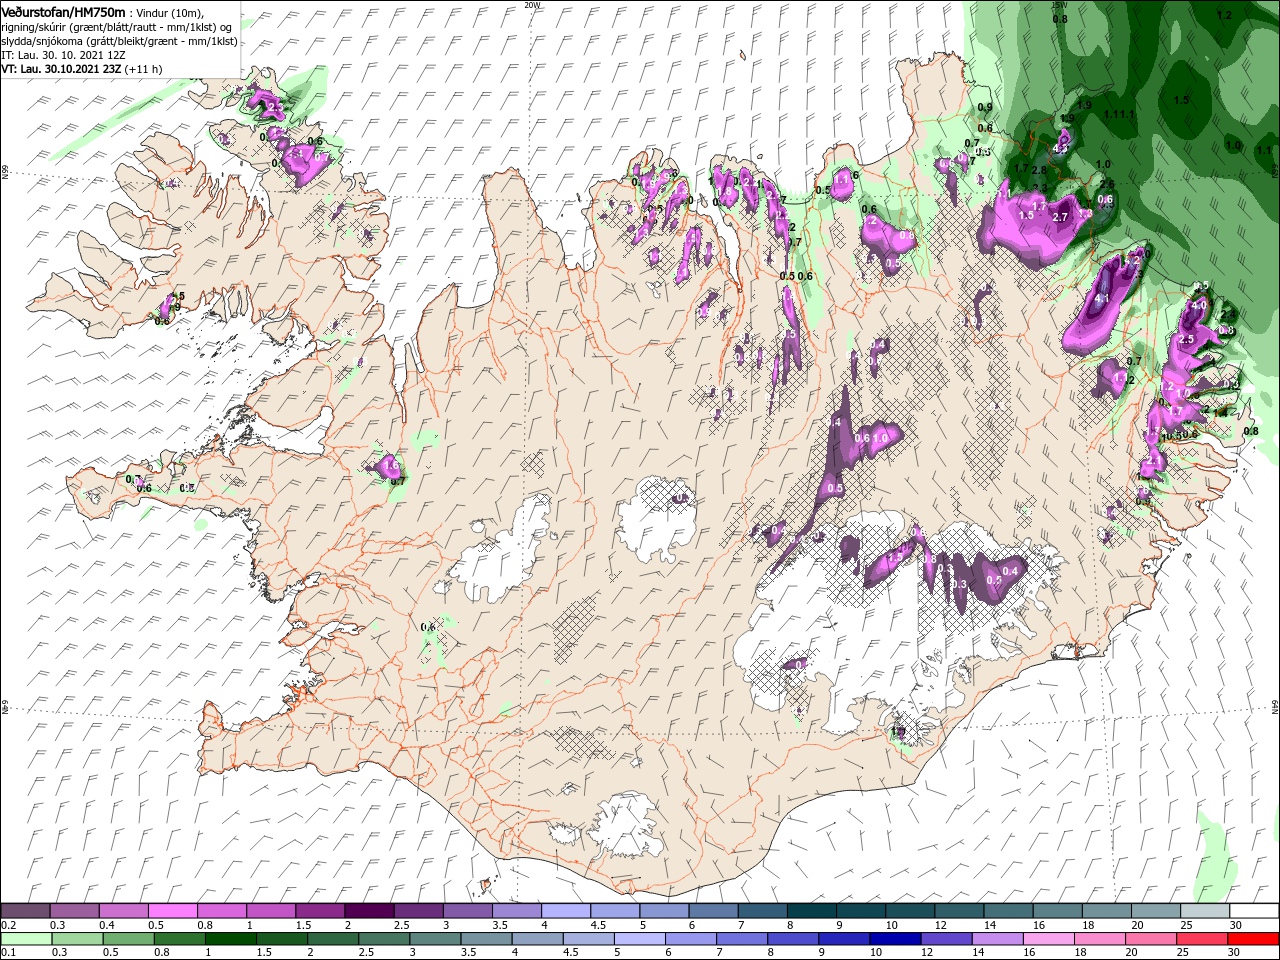Screen dimensions: 1280x960
Task: Select the 0.3 light green rain swatch
Action: point(77,939)
